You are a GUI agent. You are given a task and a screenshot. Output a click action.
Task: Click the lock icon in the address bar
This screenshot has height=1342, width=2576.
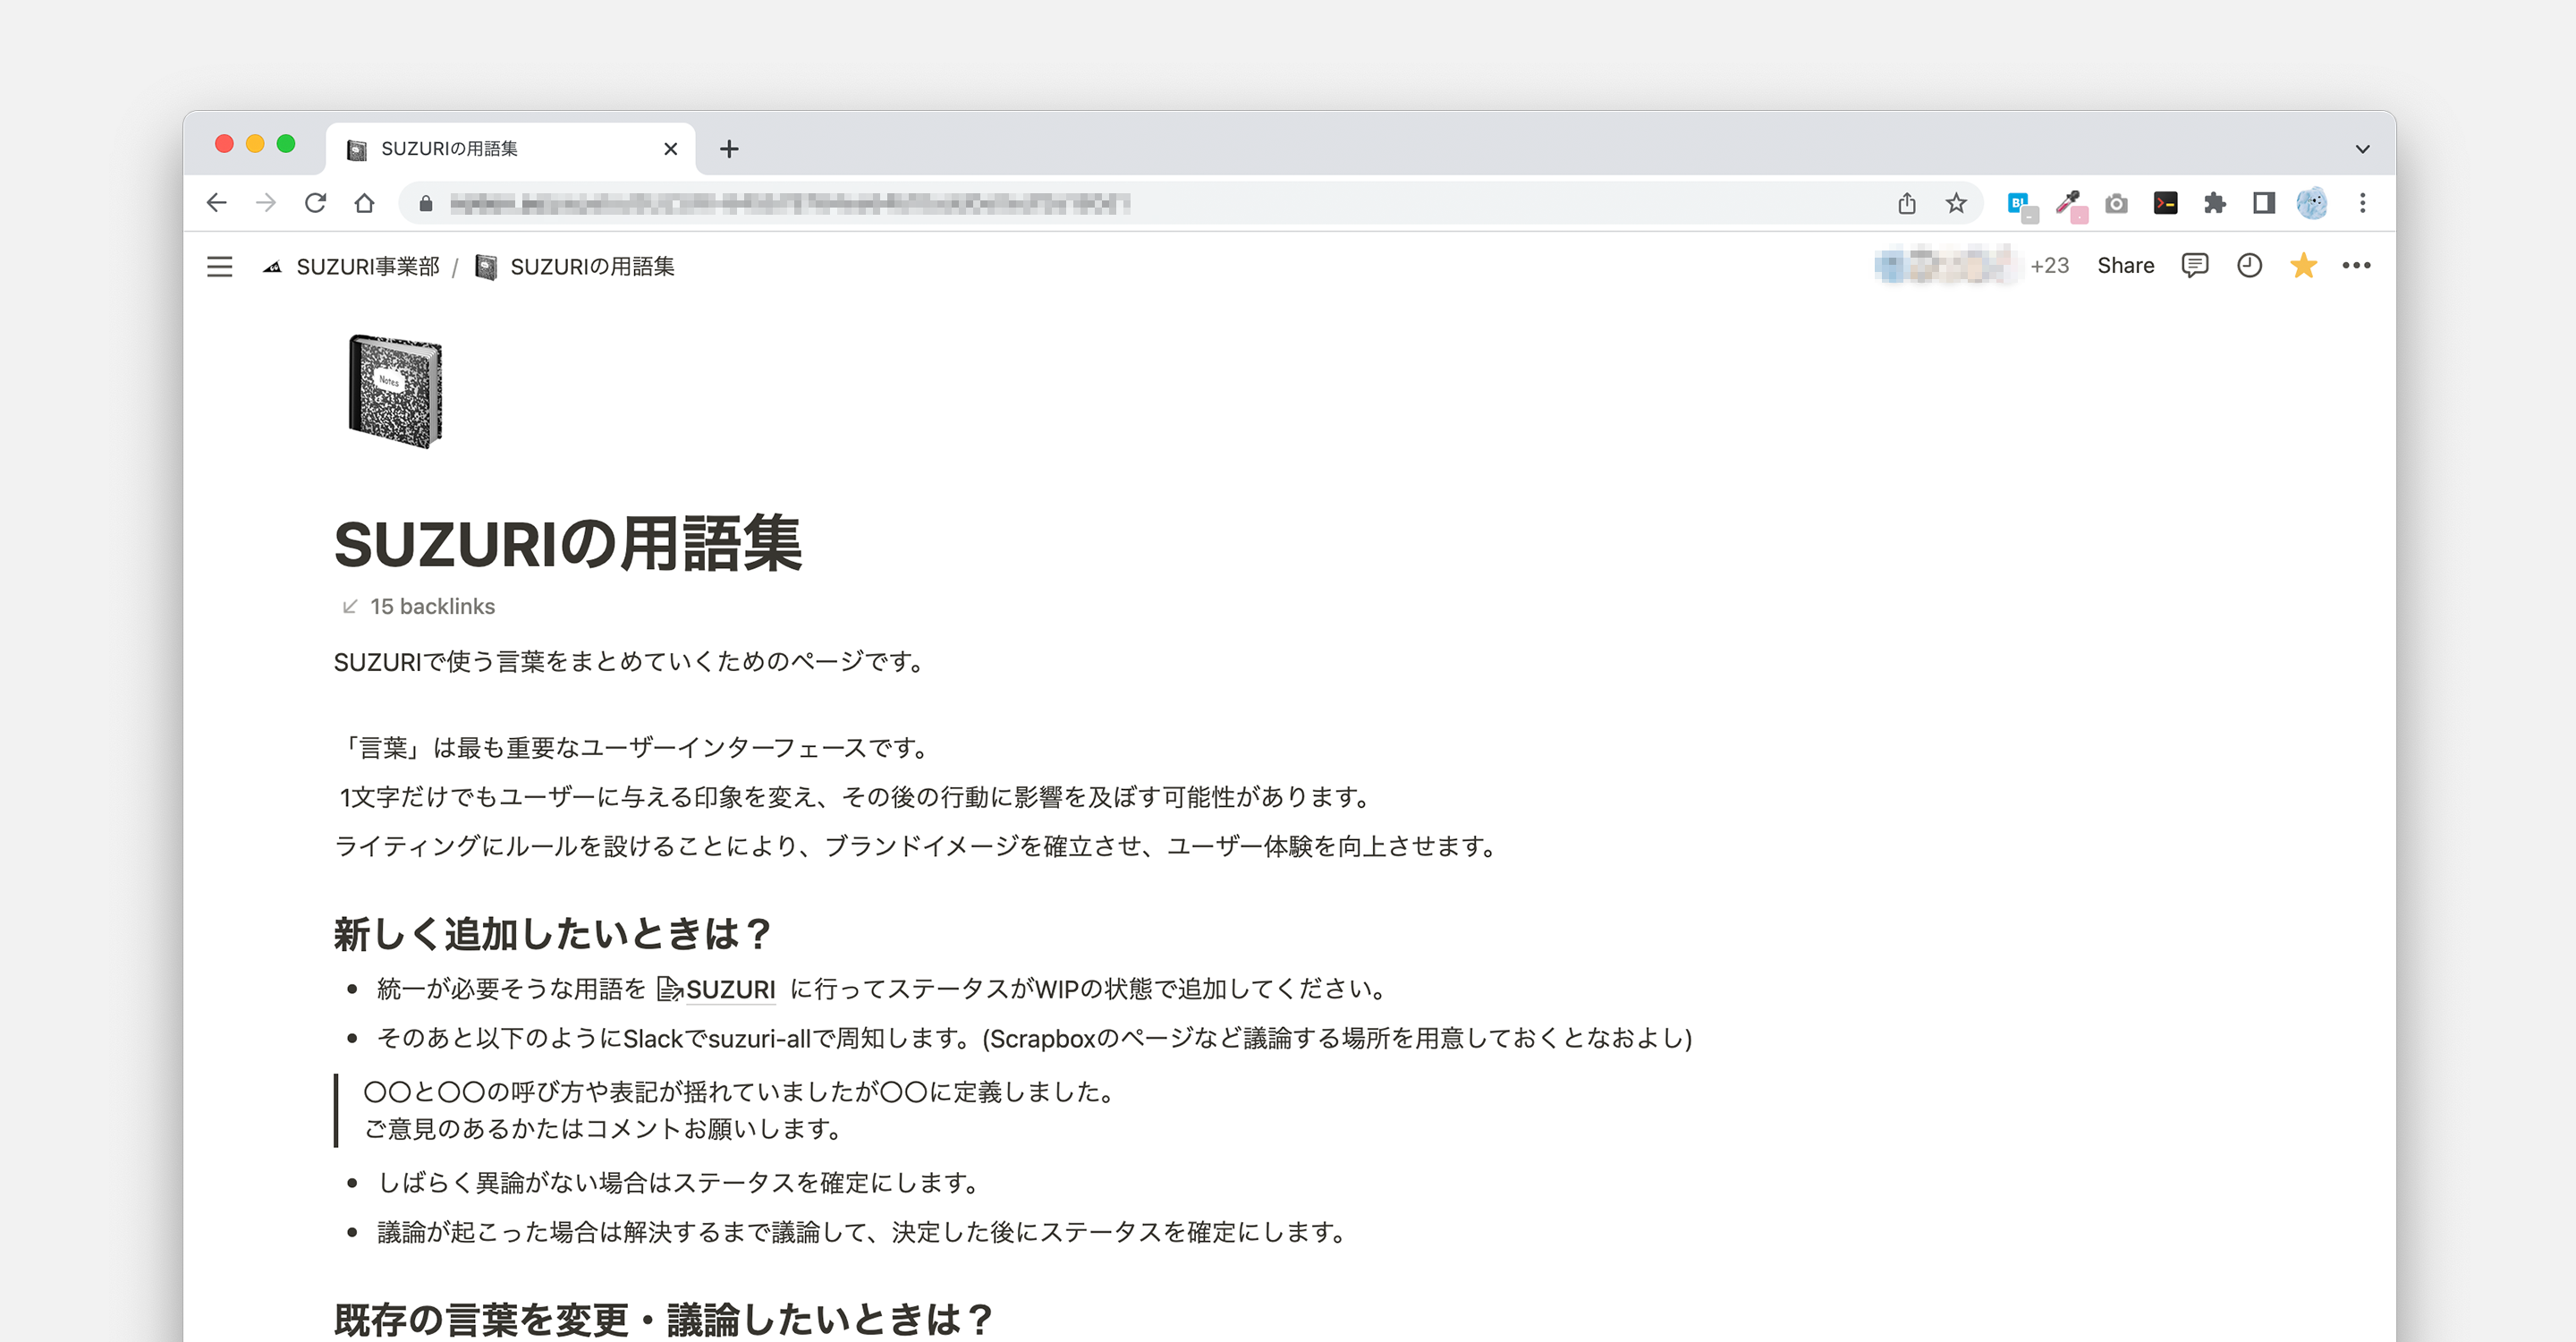click(x=426, y=204)
